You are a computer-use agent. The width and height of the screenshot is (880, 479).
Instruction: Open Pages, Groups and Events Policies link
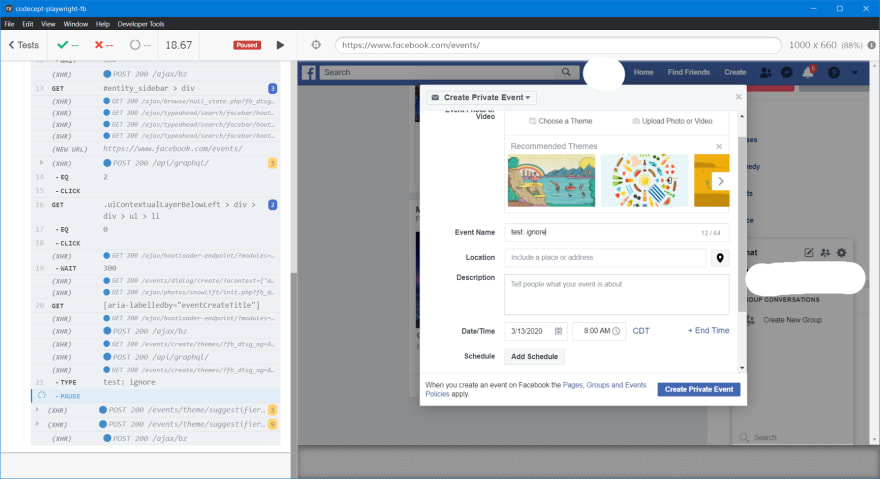[604, 385]
